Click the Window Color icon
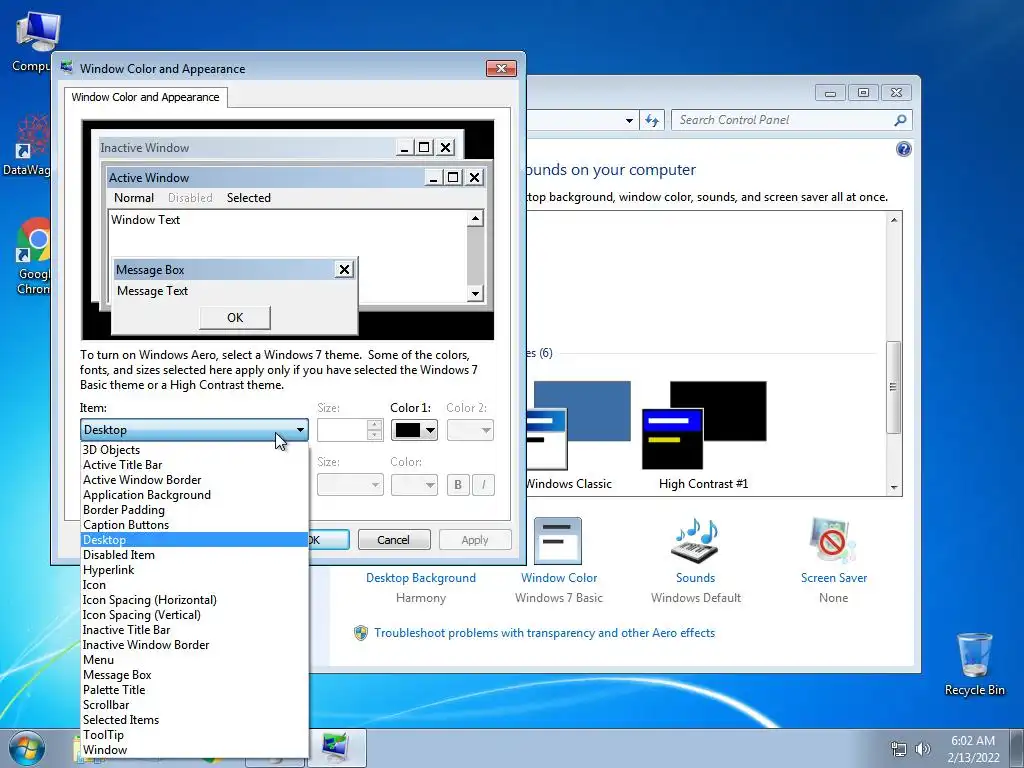Screen dimensions: 1024x768 tap(558, 540)
